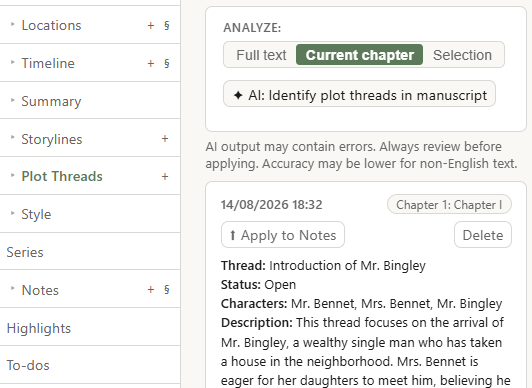Open the Plot Threads panel
Viewport: 532px width, 388px height.
click(x=62, y=176)
